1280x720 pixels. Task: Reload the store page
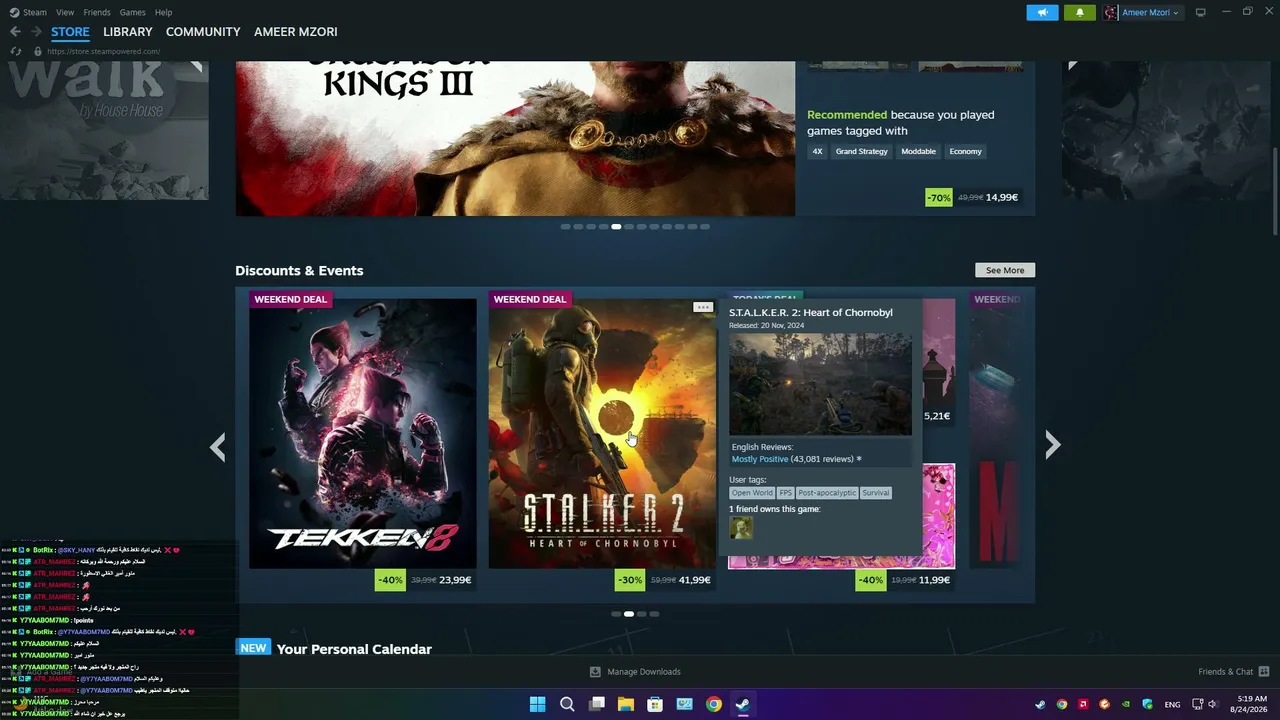coord(16,51)
